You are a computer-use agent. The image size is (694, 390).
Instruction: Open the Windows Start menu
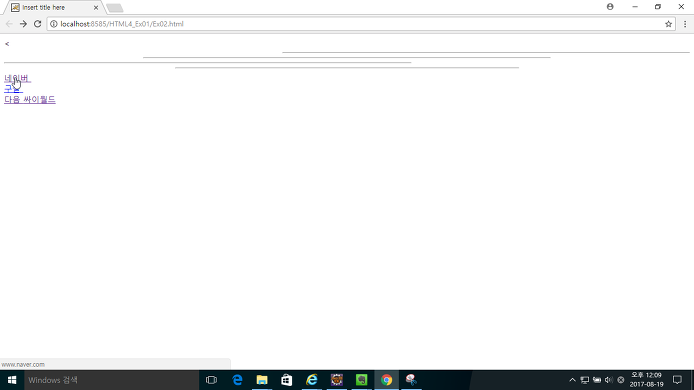coord(12,380)
